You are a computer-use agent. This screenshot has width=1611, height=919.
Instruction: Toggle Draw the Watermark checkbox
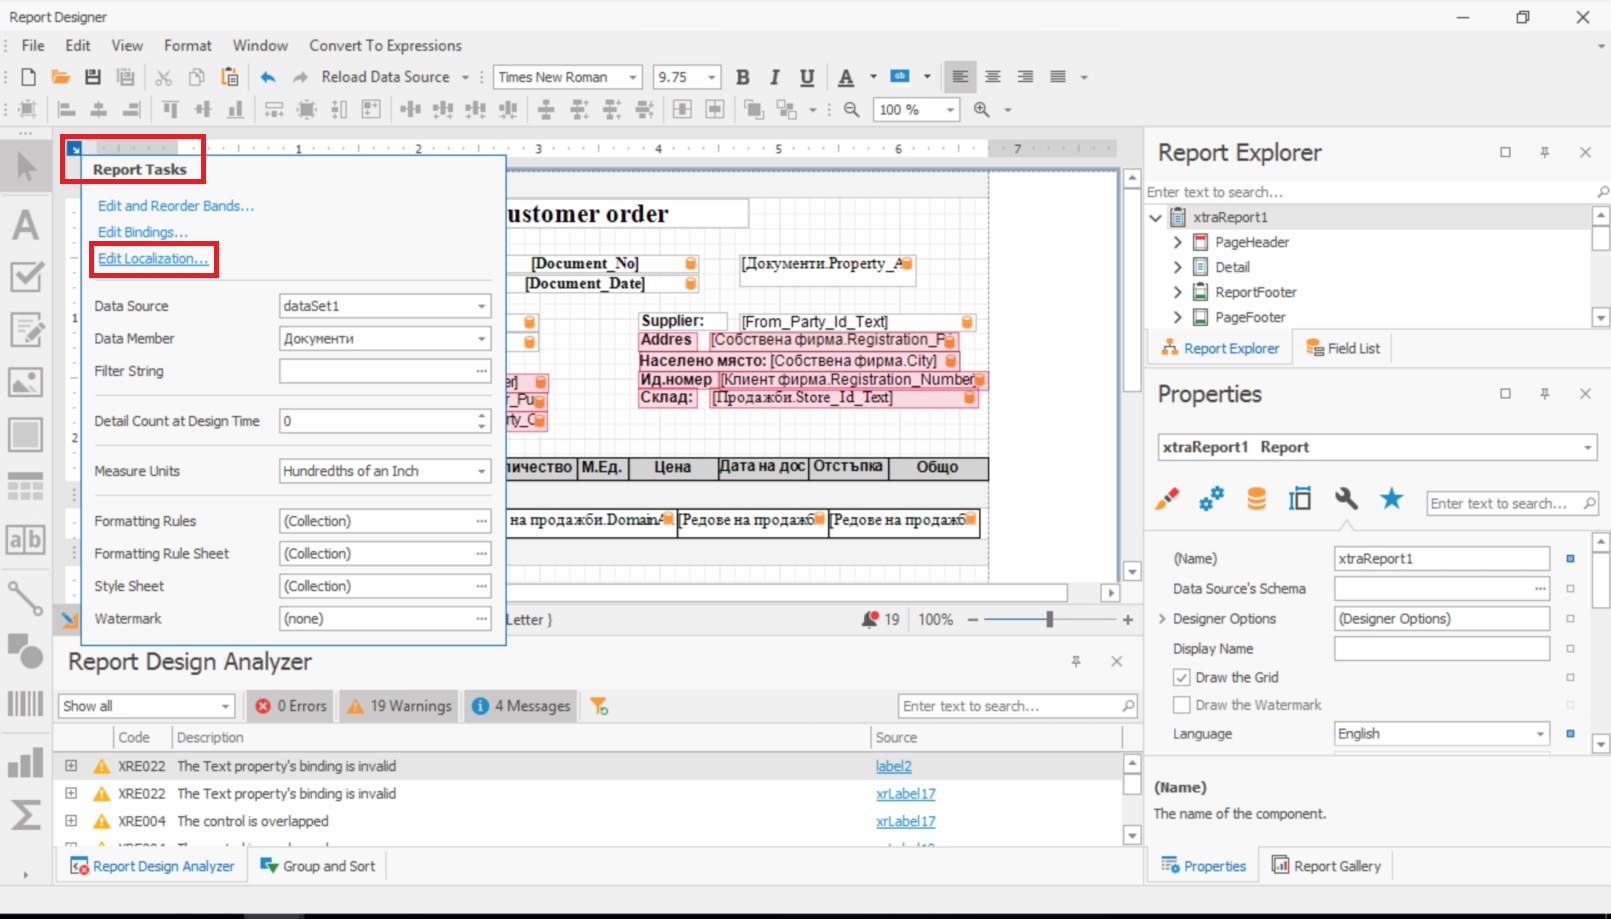pyautogui.click(x=1182, y=705)
